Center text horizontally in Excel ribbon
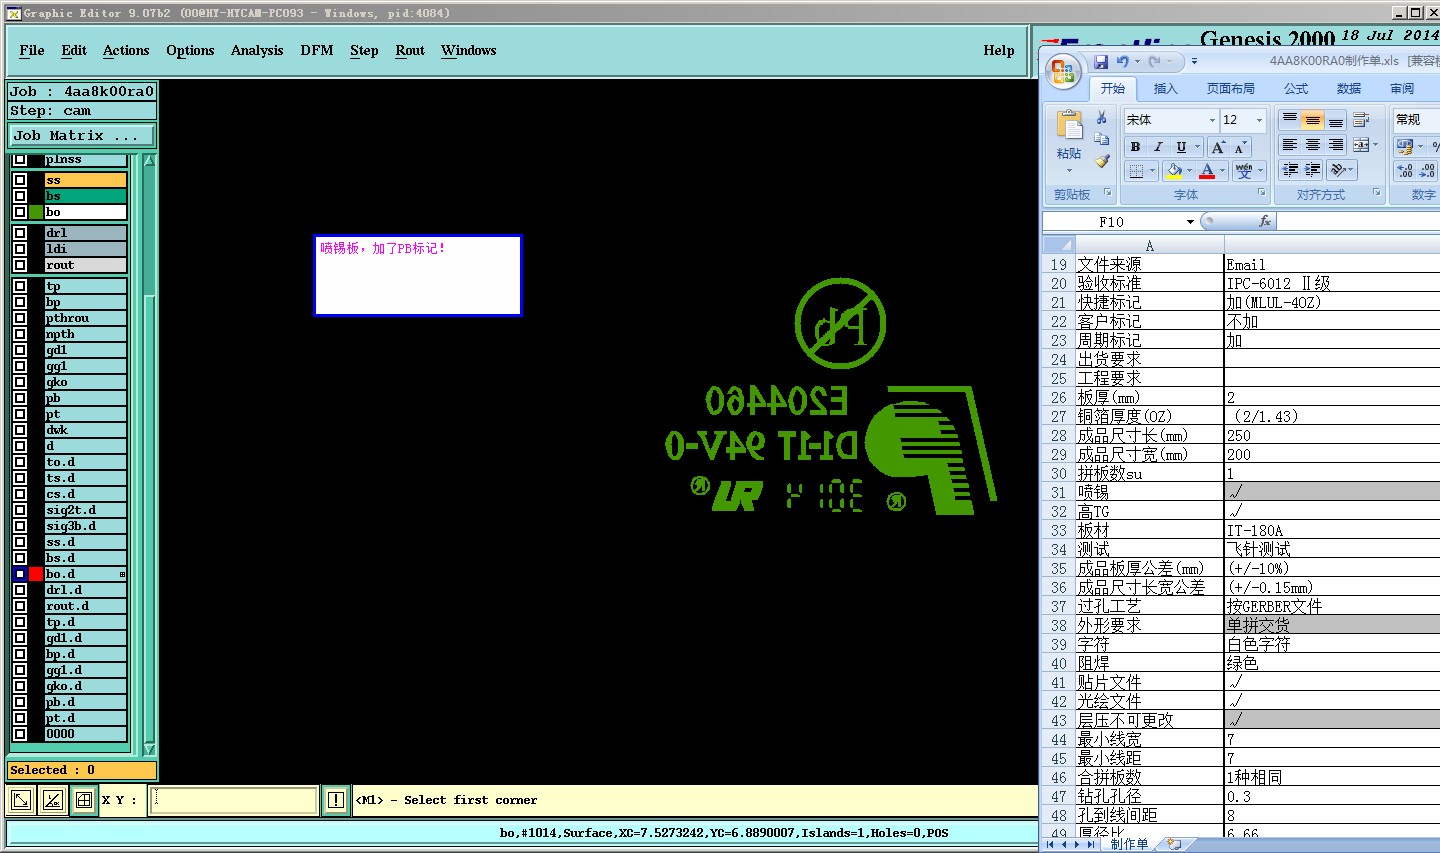The height and width of the screenshot is (853, 1440). pos(1313,145)
